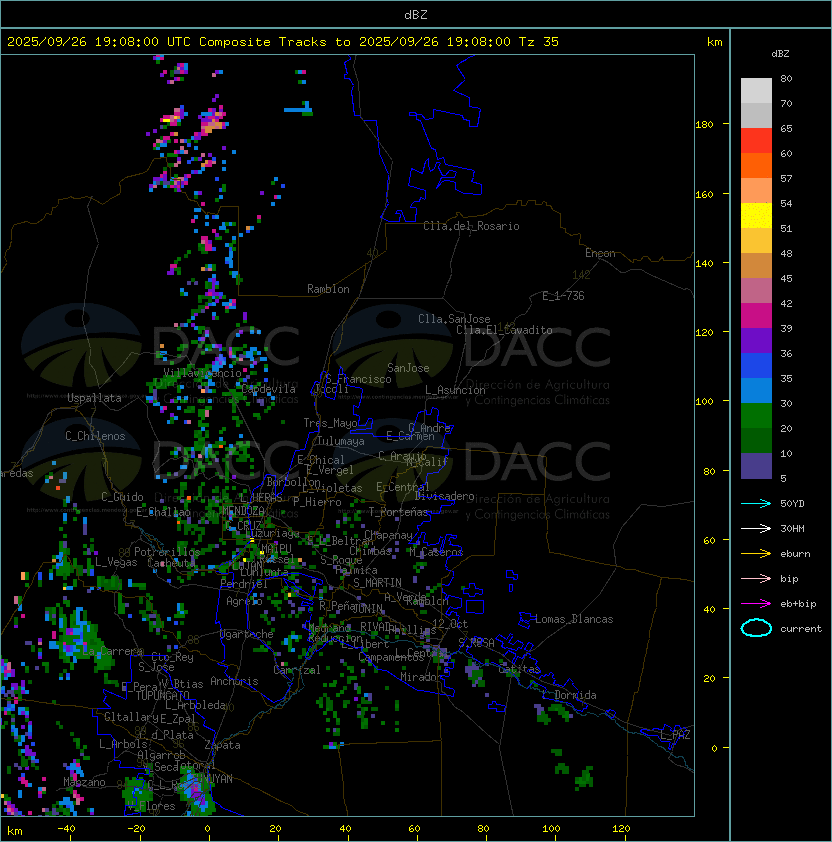Click the 'TUPUNGATO' map label
Image resolution: width=832 pixels, height=842 pixels.
pos(162,695)
